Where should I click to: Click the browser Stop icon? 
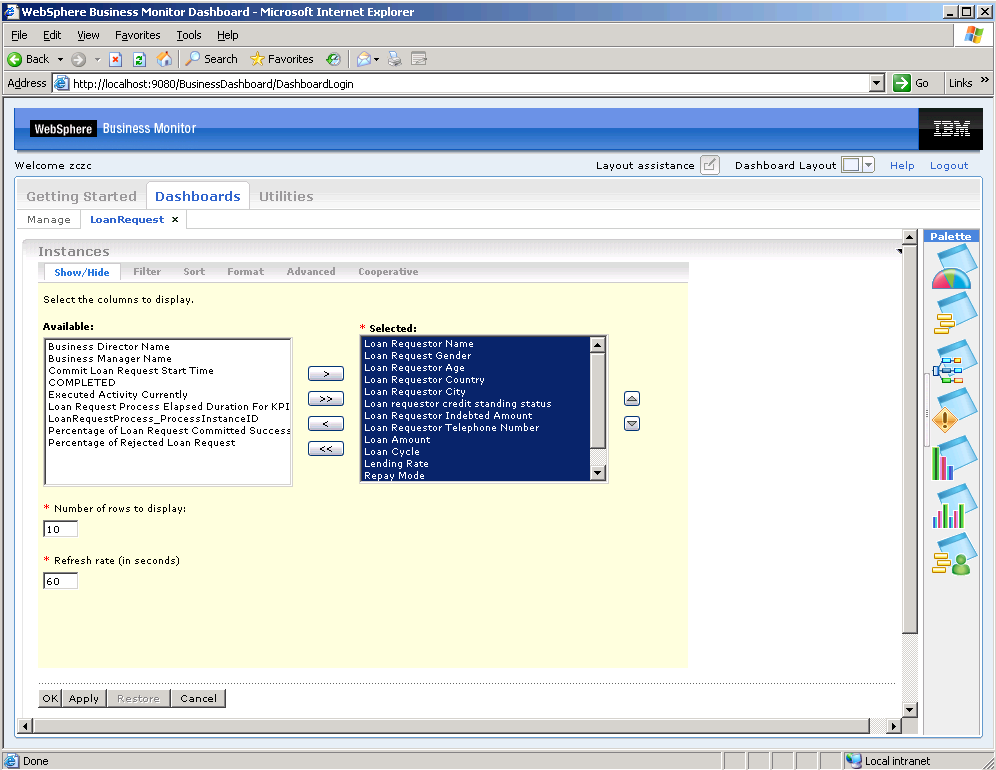coord(115,59)
